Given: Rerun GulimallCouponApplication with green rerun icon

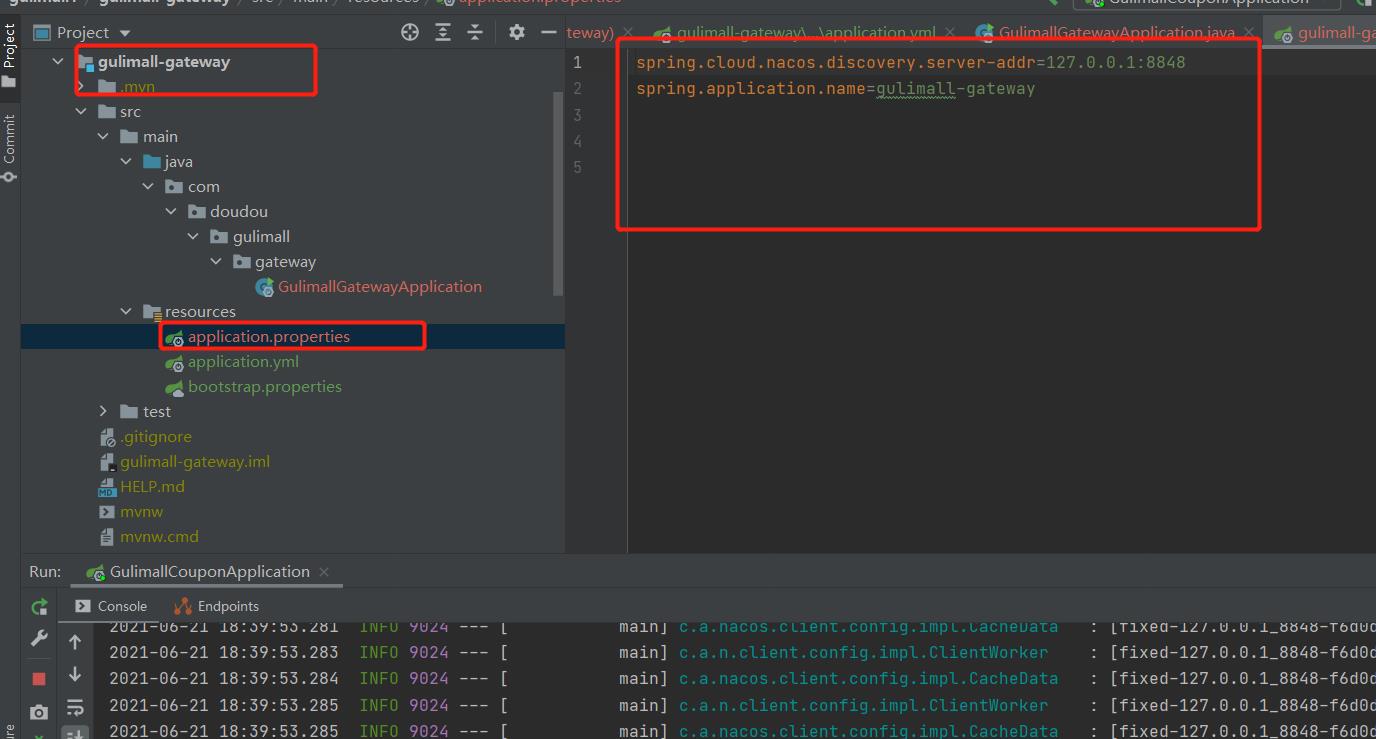Looking at the screenshot, I should tap(39, 606).
